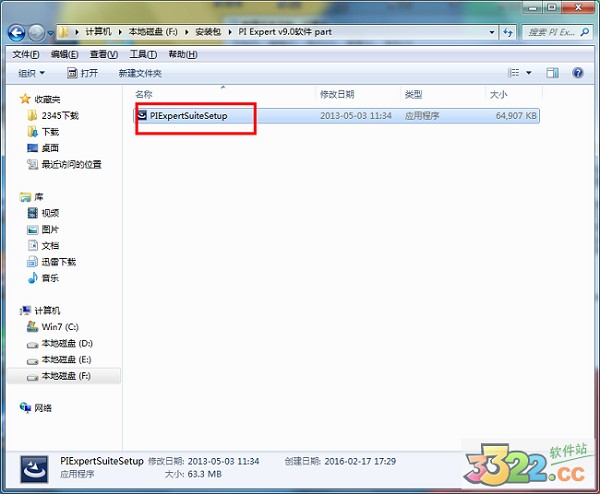600x494 pixels.
Task: Expand the address bar history dropdown
Action: point(492,33)
